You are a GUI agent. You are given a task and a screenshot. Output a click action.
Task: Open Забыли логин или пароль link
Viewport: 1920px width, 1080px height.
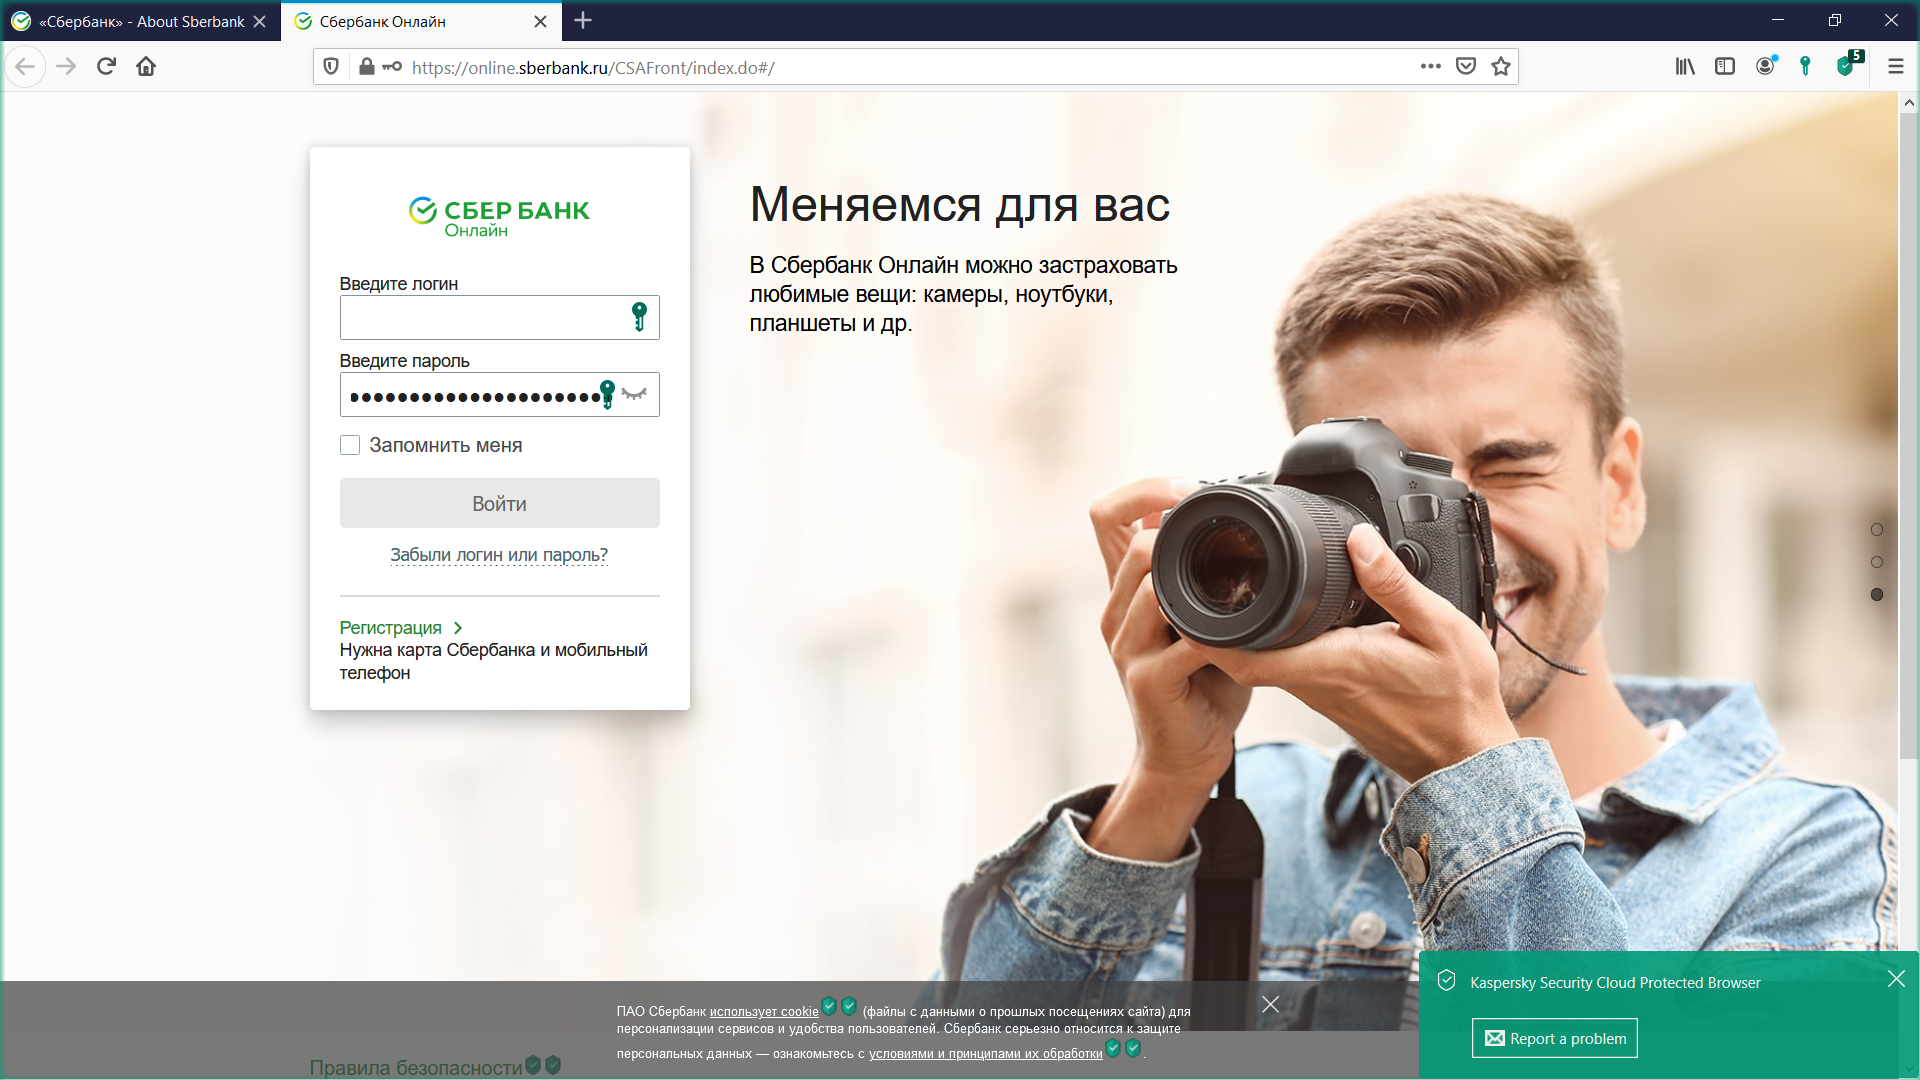click(499, 555)
